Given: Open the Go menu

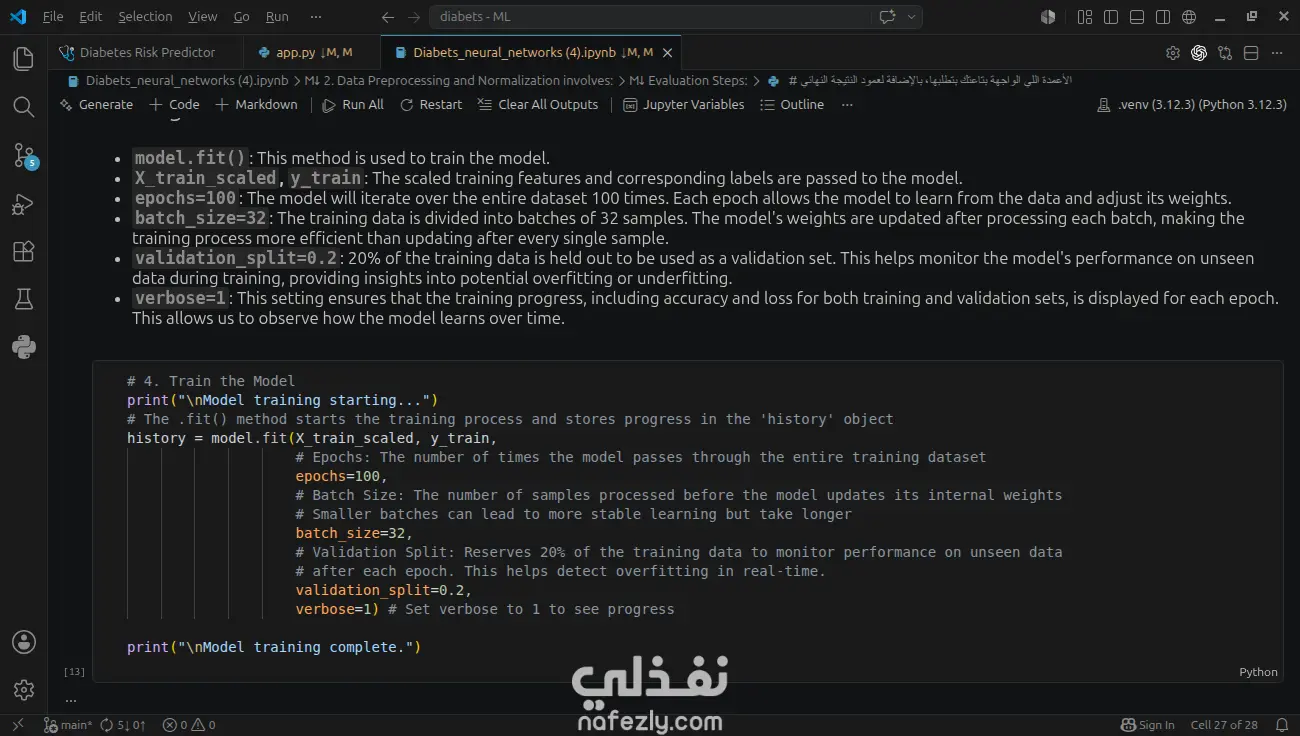Looking at the screenshot, I should (241, 17).
